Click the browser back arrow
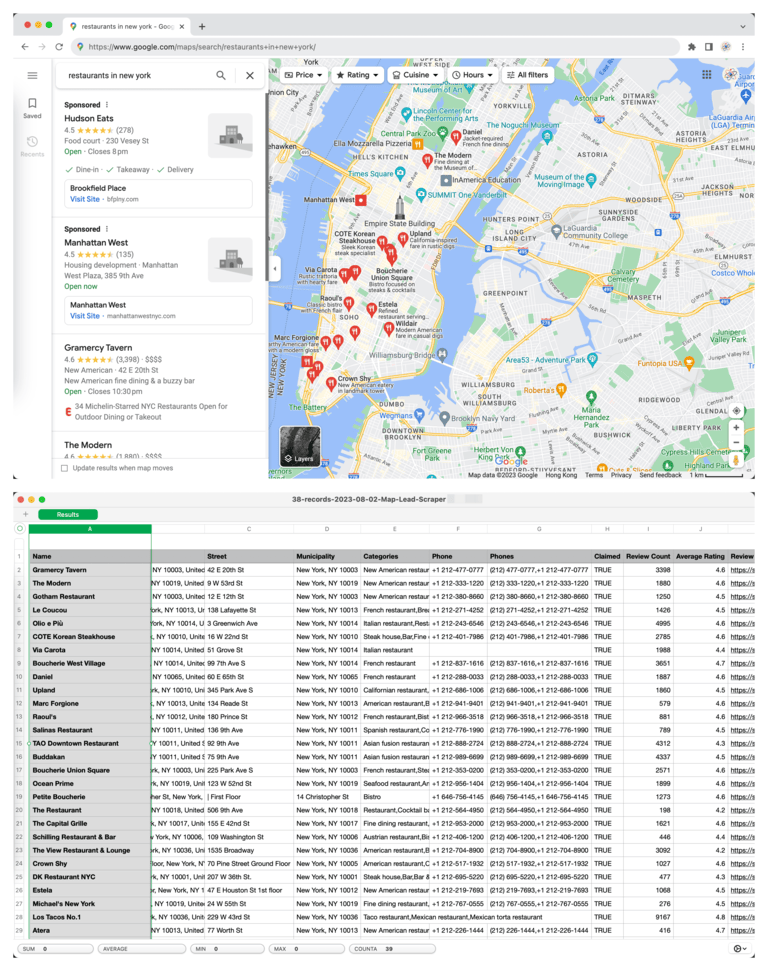 (x=25, y=46)
